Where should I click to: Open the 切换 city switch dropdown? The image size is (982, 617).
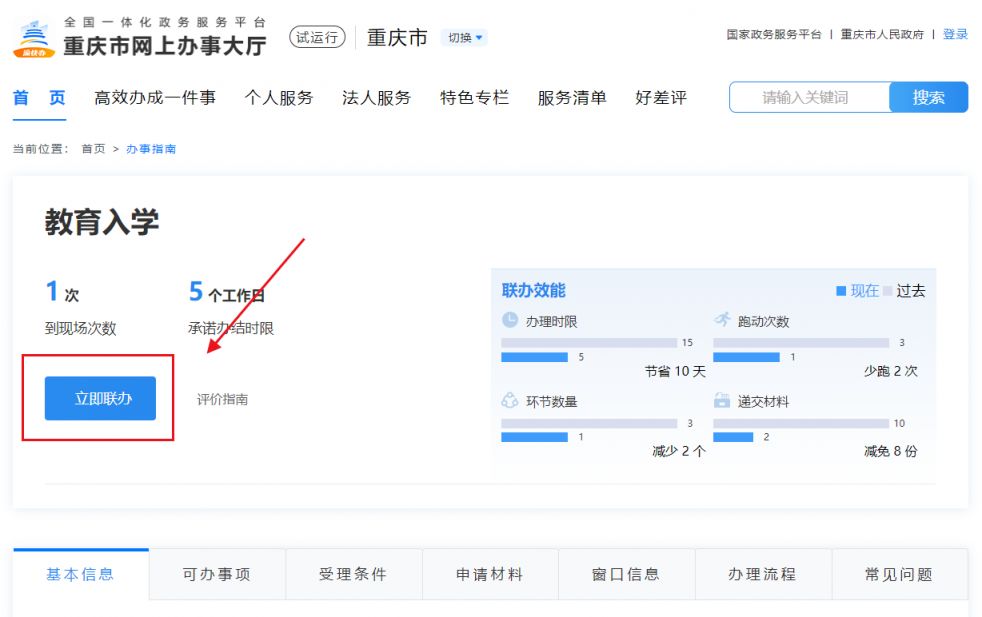click(465, 38)
